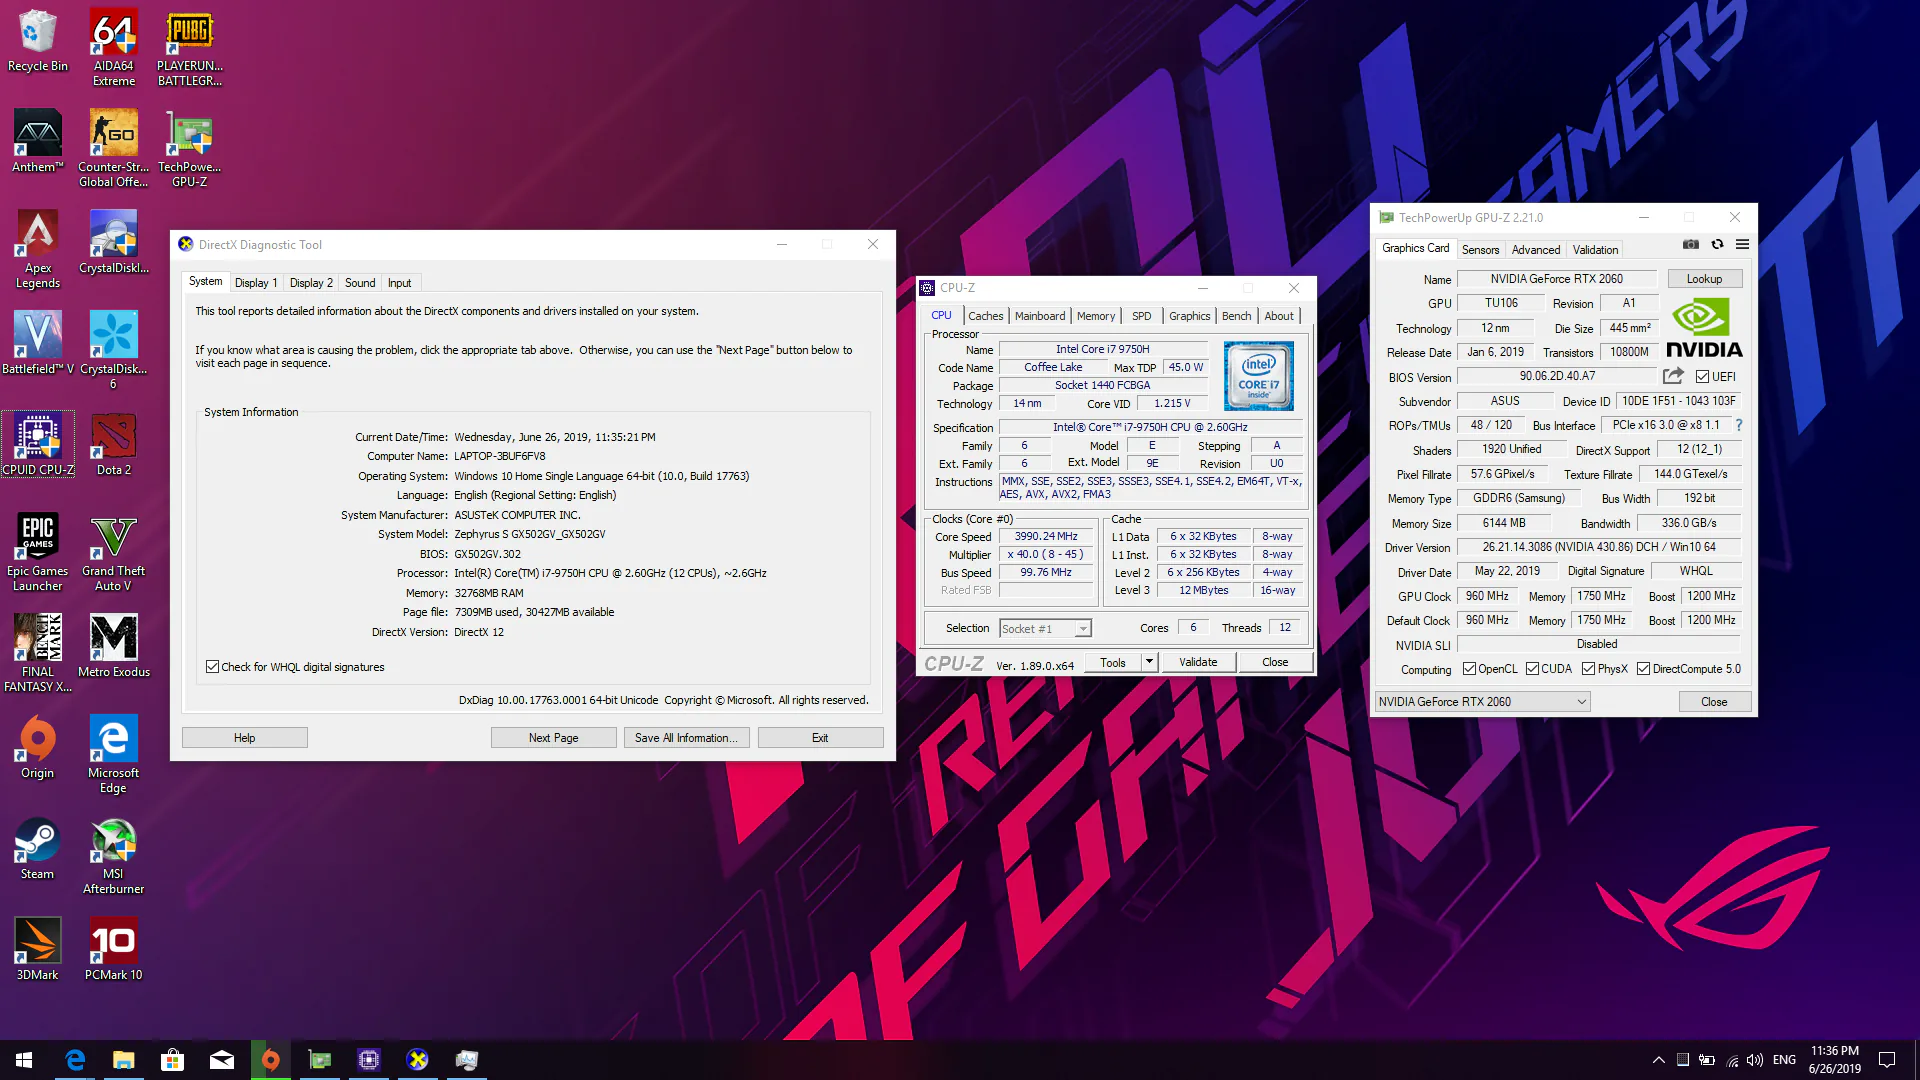Screen dimensions: 1920x1080
Task: Click the Lookup button in GPU-Z
Action: [x=1704, y=279]
